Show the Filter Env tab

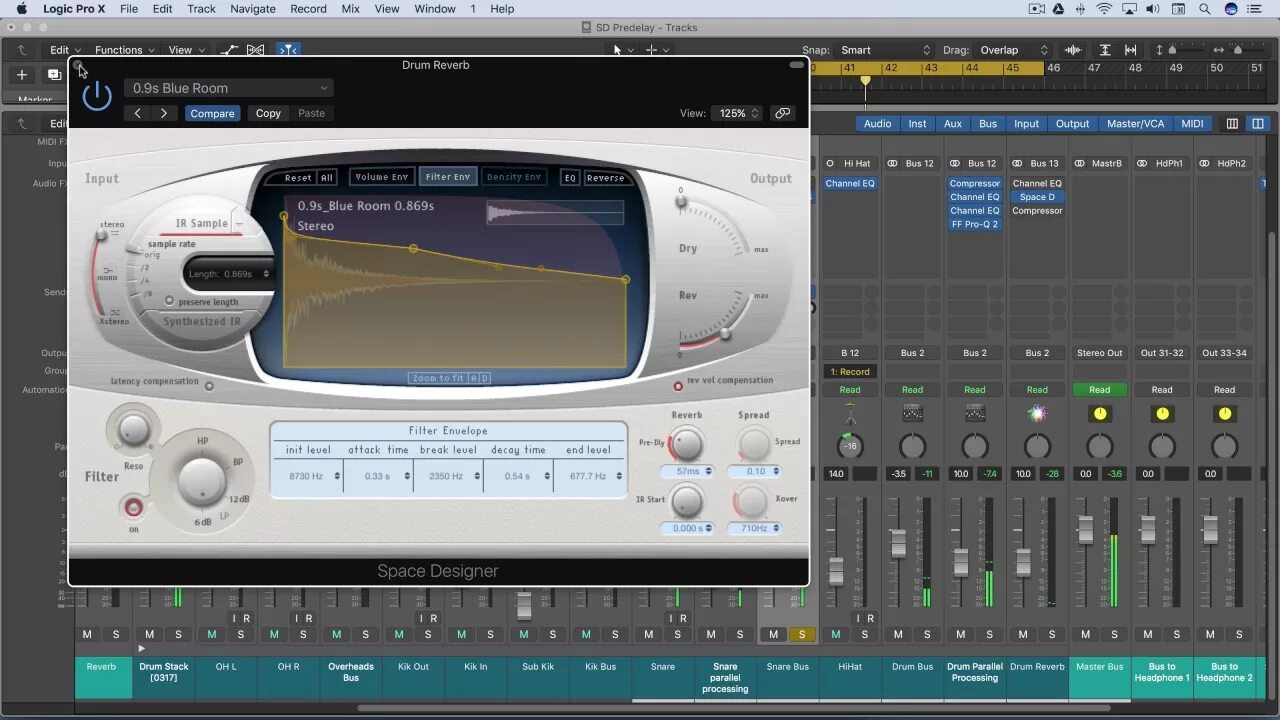[x=448, y=177]
